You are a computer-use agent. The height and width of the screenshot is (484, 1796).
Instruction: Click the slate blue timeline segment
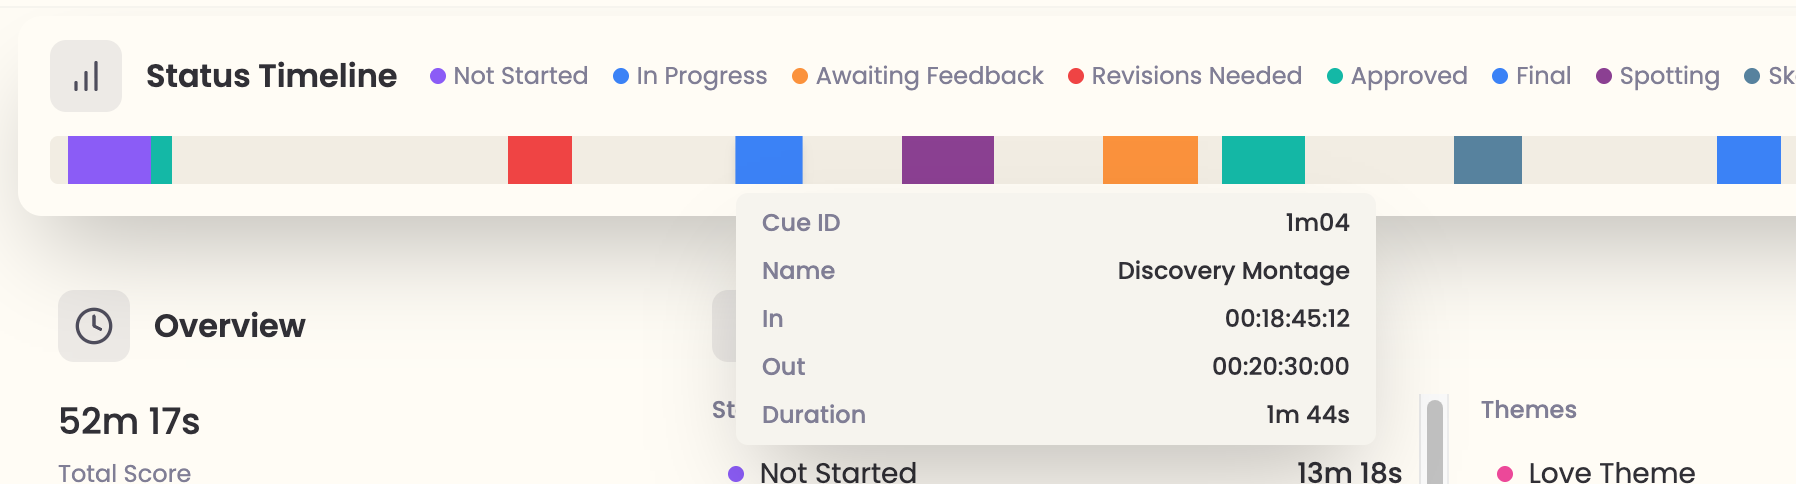[x=1488, y=160]
